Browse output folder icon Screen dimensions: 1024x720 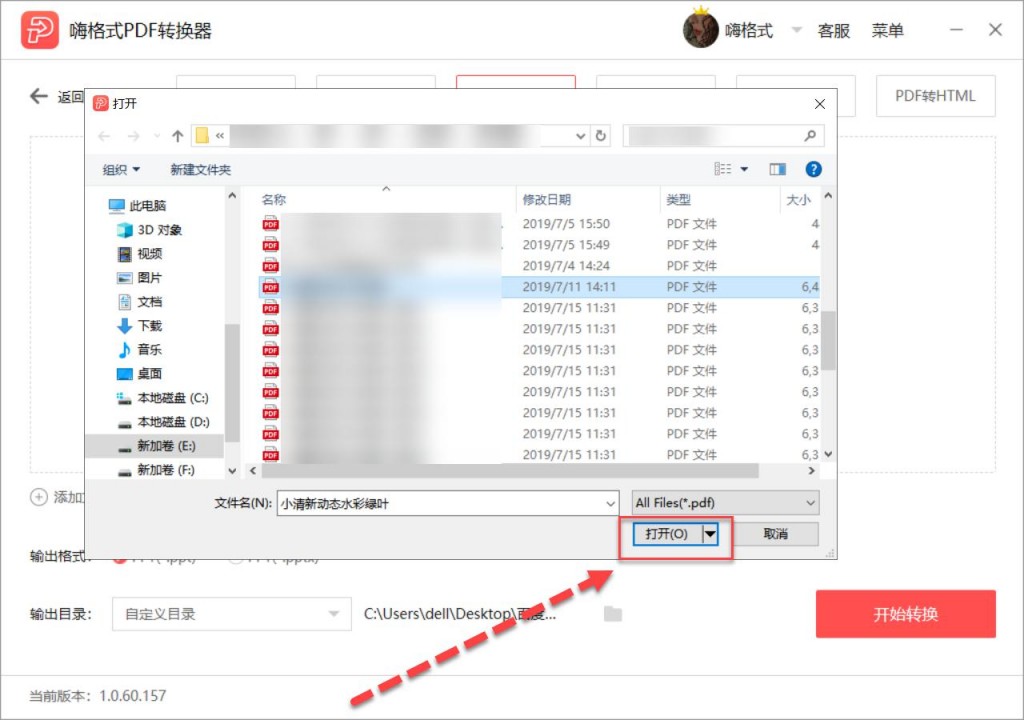click(613, 614)
